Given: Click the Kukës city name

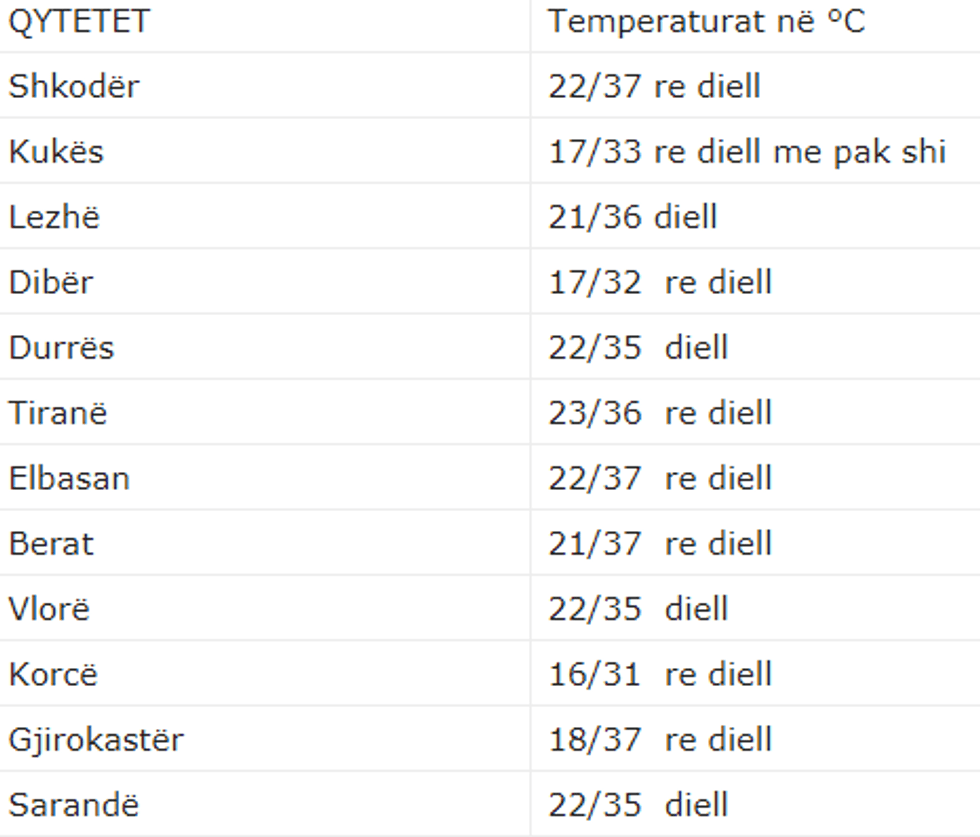Looking at the screenshot, I should pyautogui.click(x=56, y=152).
